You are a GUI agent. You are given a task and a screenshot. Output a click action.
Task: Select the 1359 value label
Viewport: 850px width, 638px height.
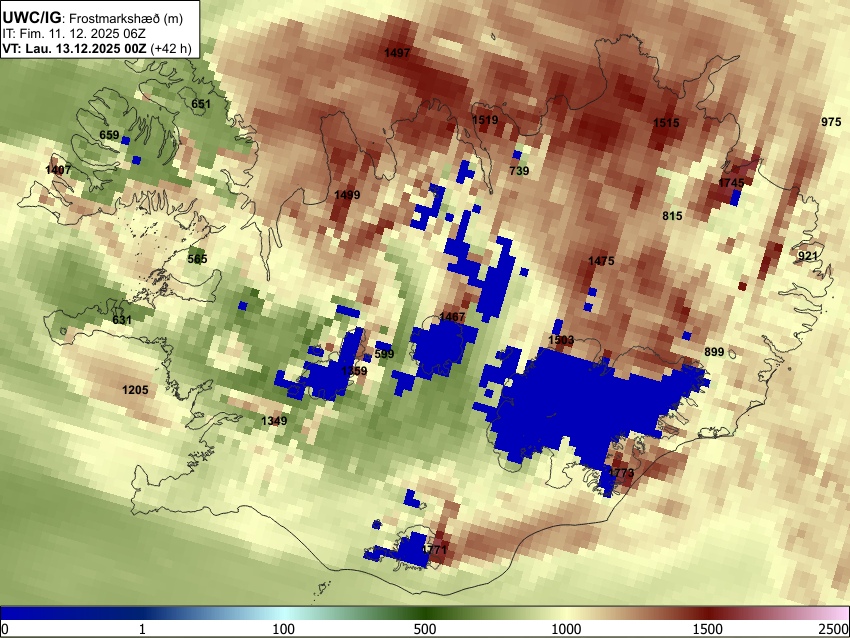[x=355, y=371]
